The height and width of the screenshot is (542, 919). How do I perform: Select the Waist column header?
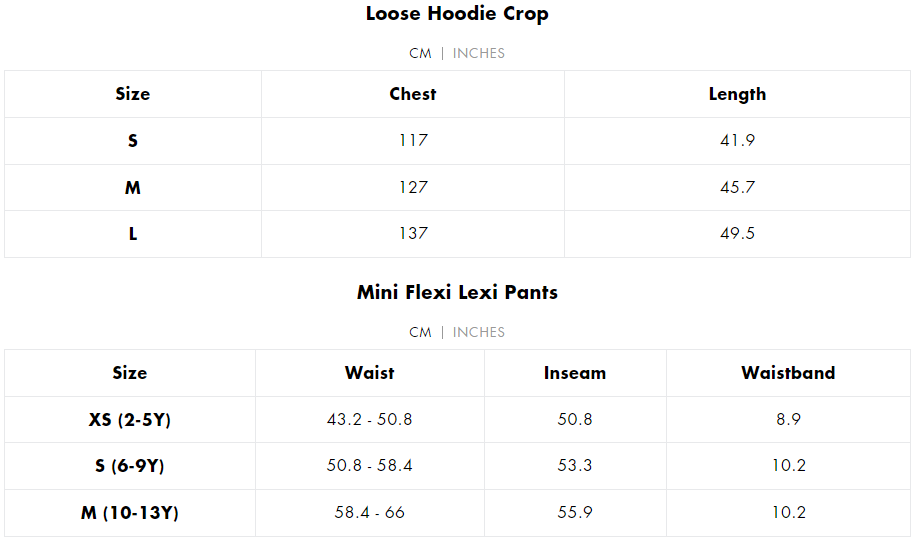[369, 373]
